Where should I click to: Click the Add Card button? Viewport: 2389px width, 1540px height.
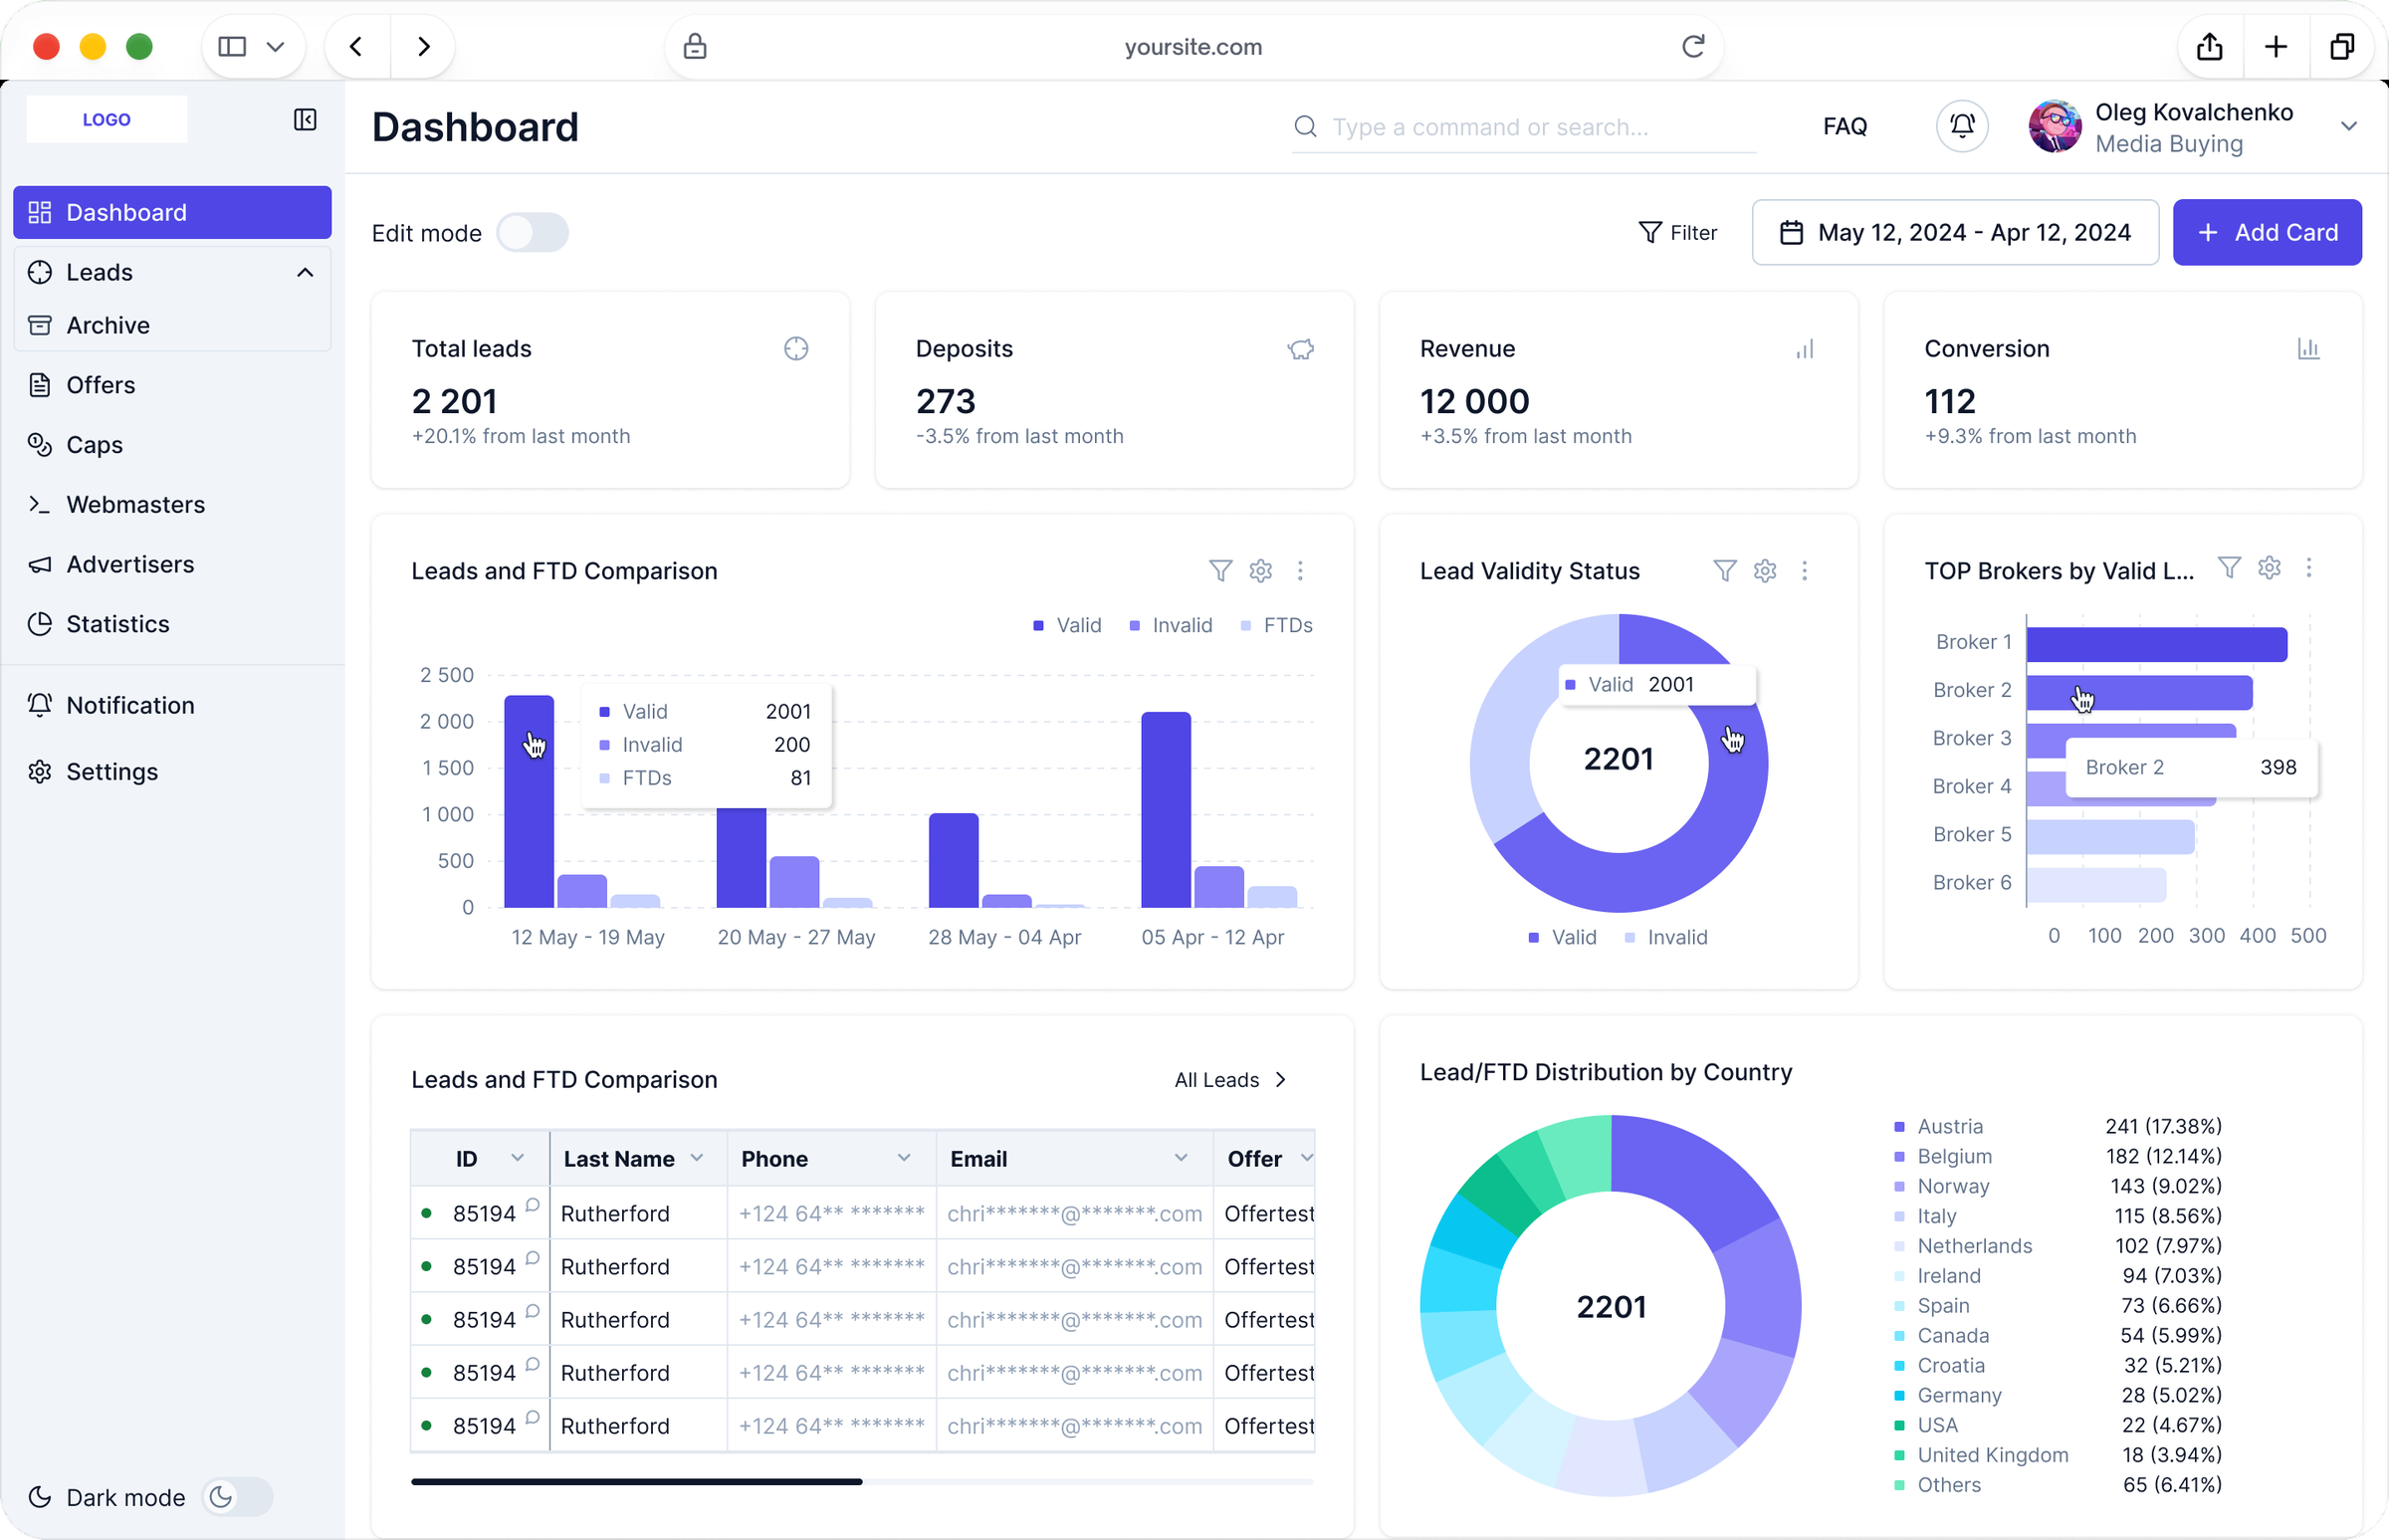[x=2267, y=233]
